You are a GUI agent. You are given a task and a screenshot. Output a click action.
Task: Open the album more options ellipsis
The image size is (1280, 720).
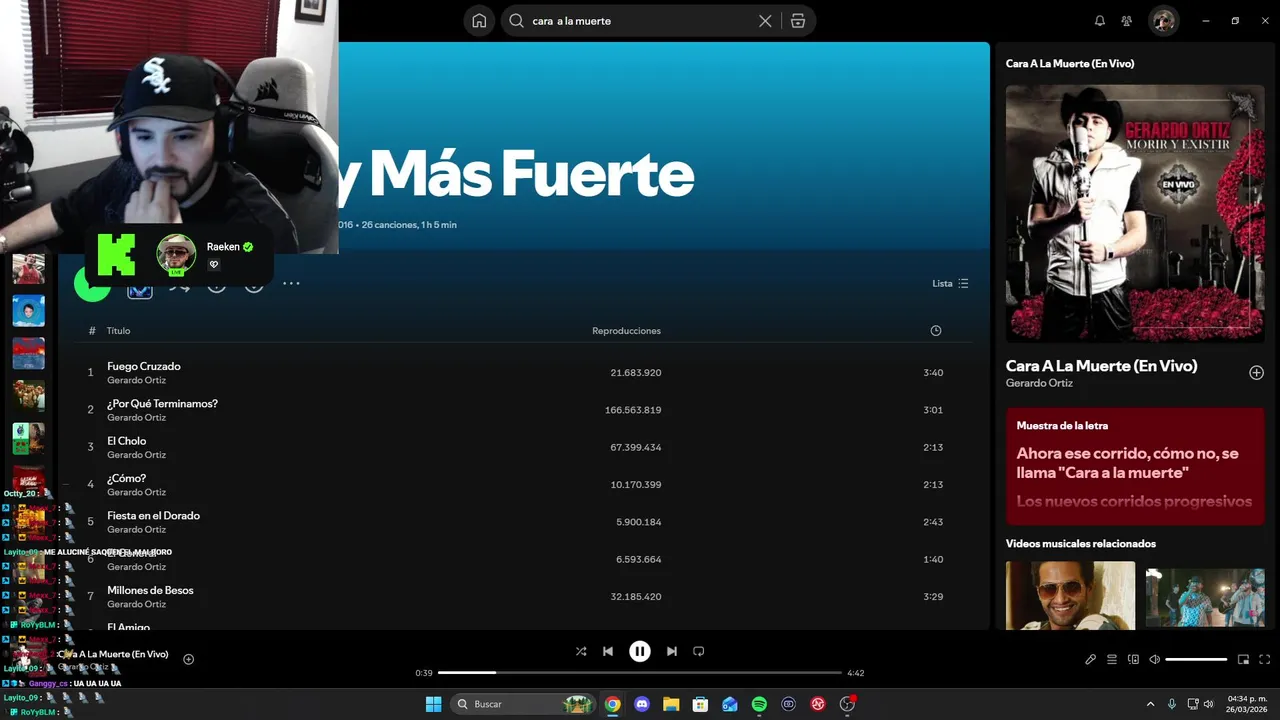point(291,284)
